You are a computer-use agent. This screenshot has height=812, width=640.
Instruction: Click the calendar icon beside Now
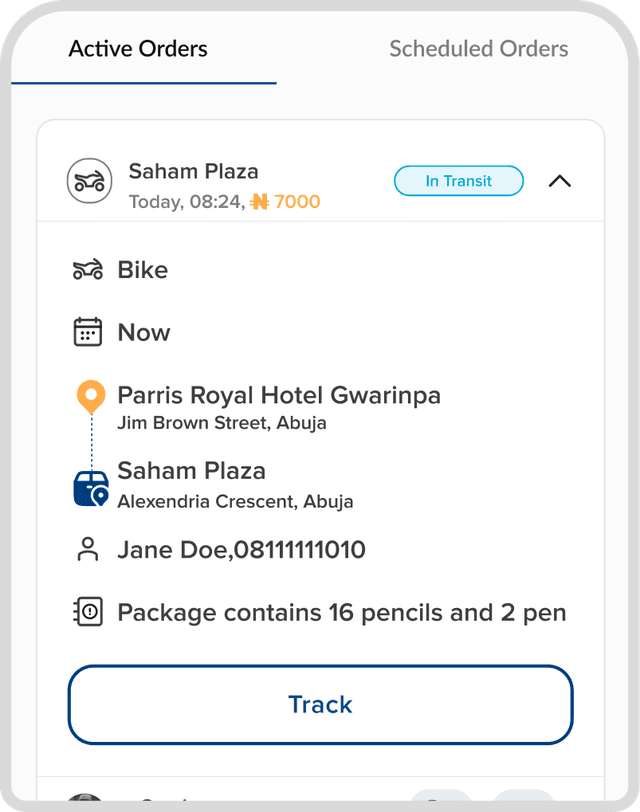[88, 331]
